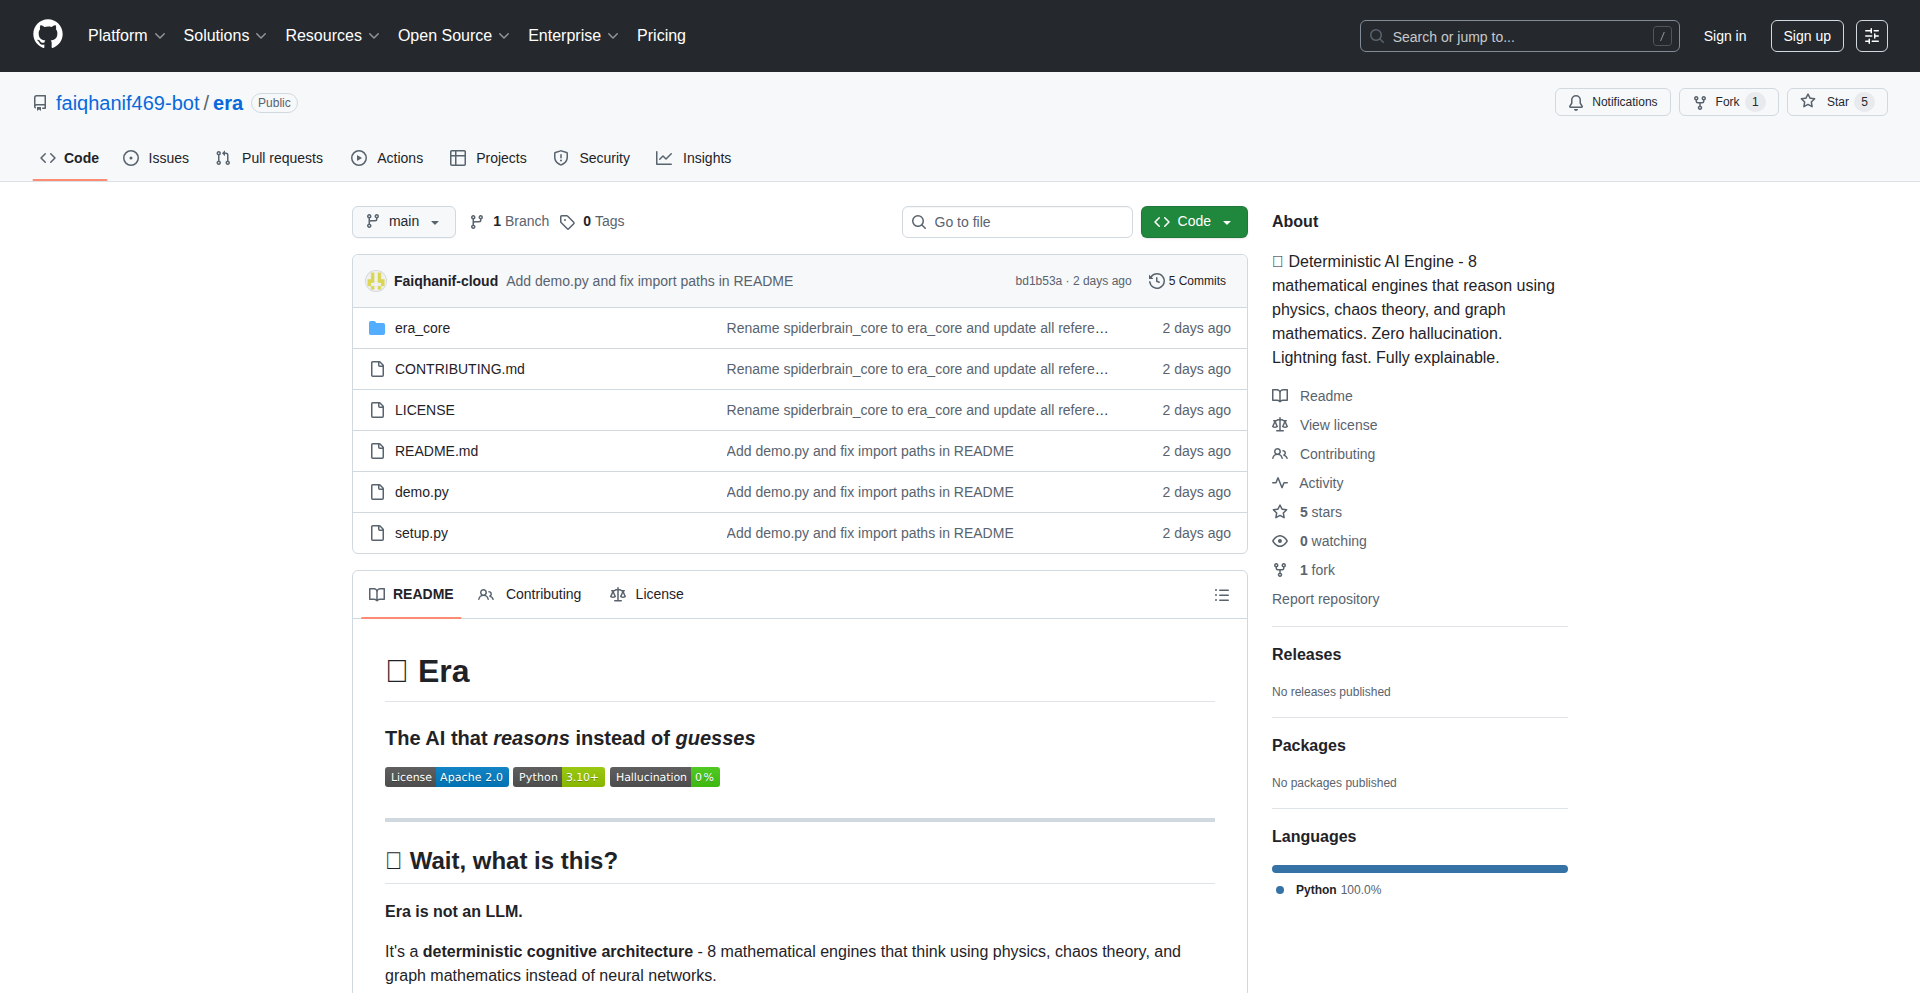
Task: Expand the green Code dropdown
Action: [x=1193, y=222]
